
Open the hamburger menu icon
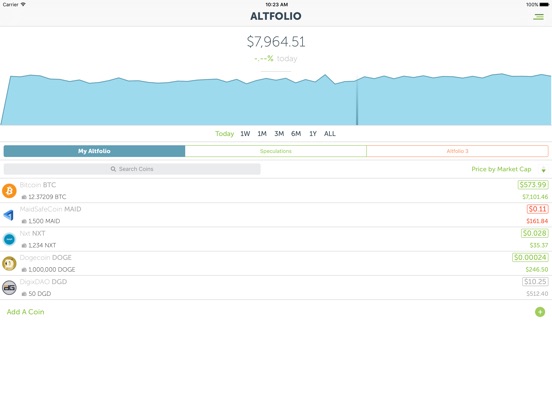click(x=538, y=17)
